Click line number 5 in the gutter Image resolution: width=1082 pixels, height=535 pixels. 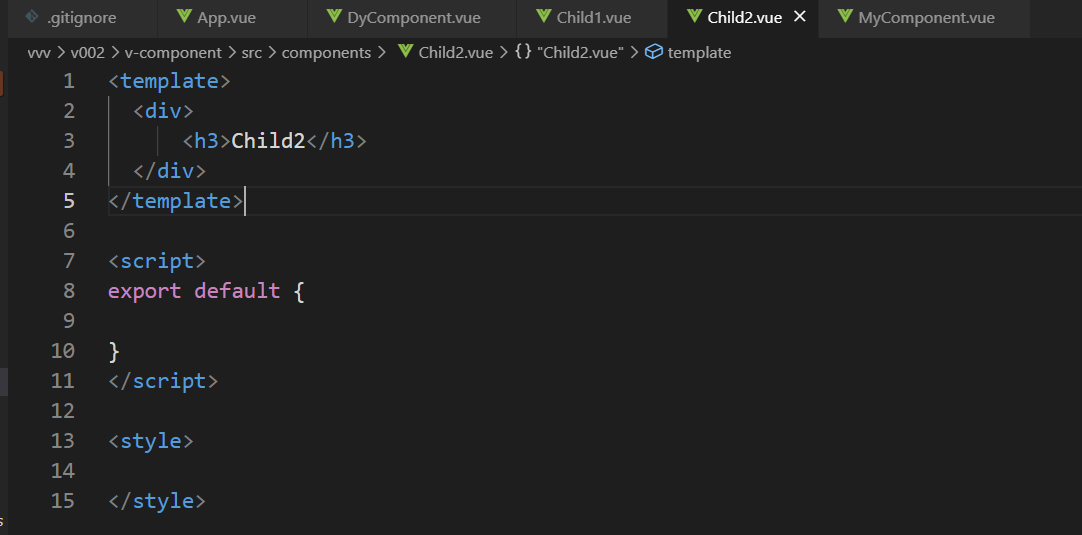pyautogui.click(x=68, y=201)
